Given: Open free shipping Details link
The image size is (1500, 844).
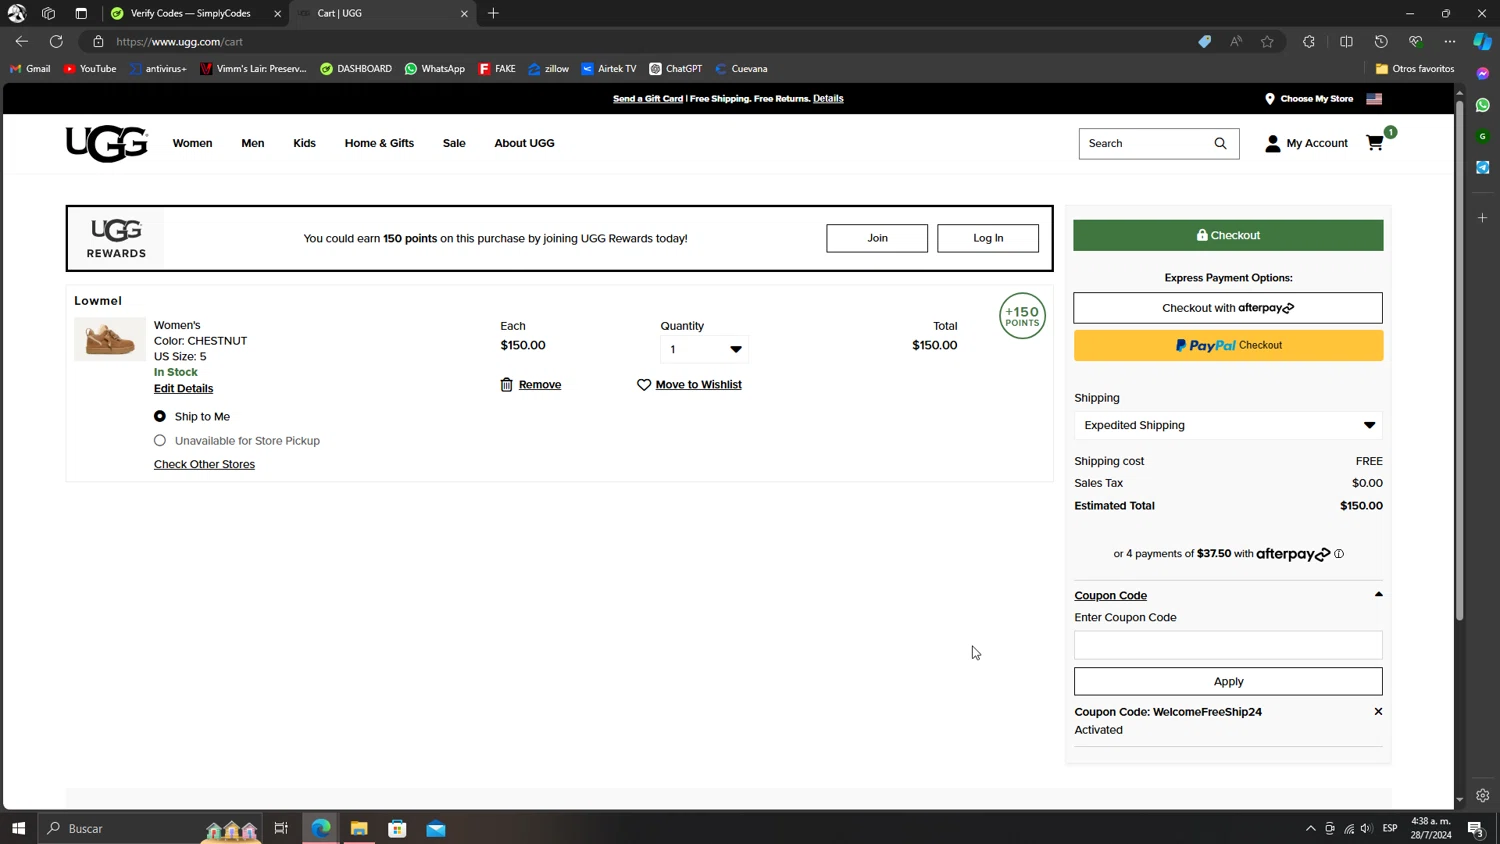Looking at the screenshot, I should coord(828,99).
